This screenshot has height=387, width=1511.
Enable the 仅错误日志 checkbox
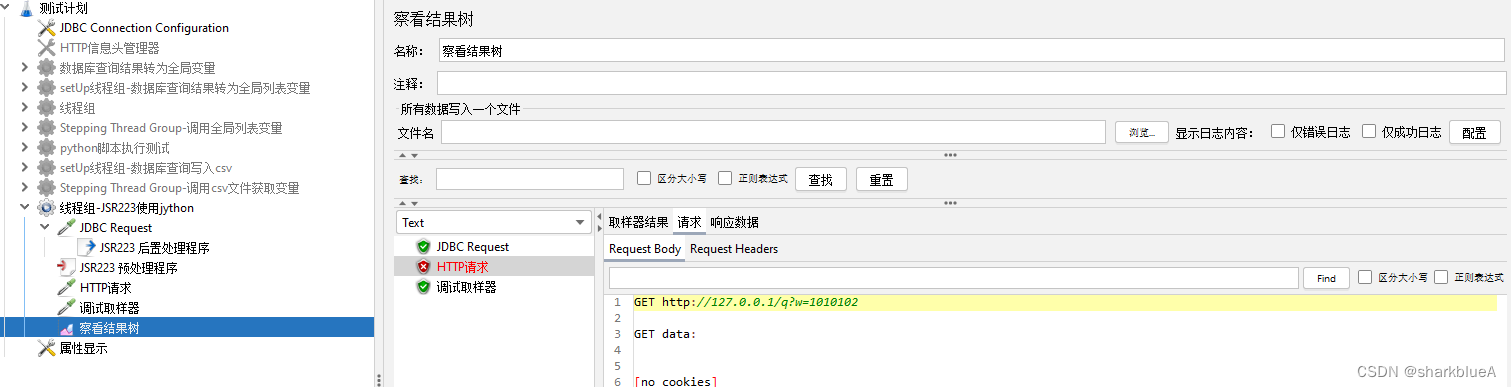(x=1278, y=131)
